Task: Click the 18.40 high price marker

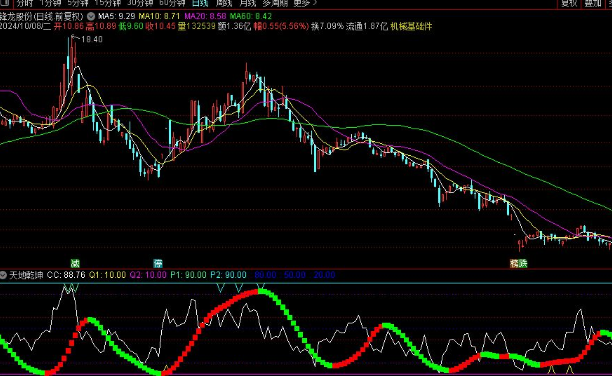Action: (92, 39)
